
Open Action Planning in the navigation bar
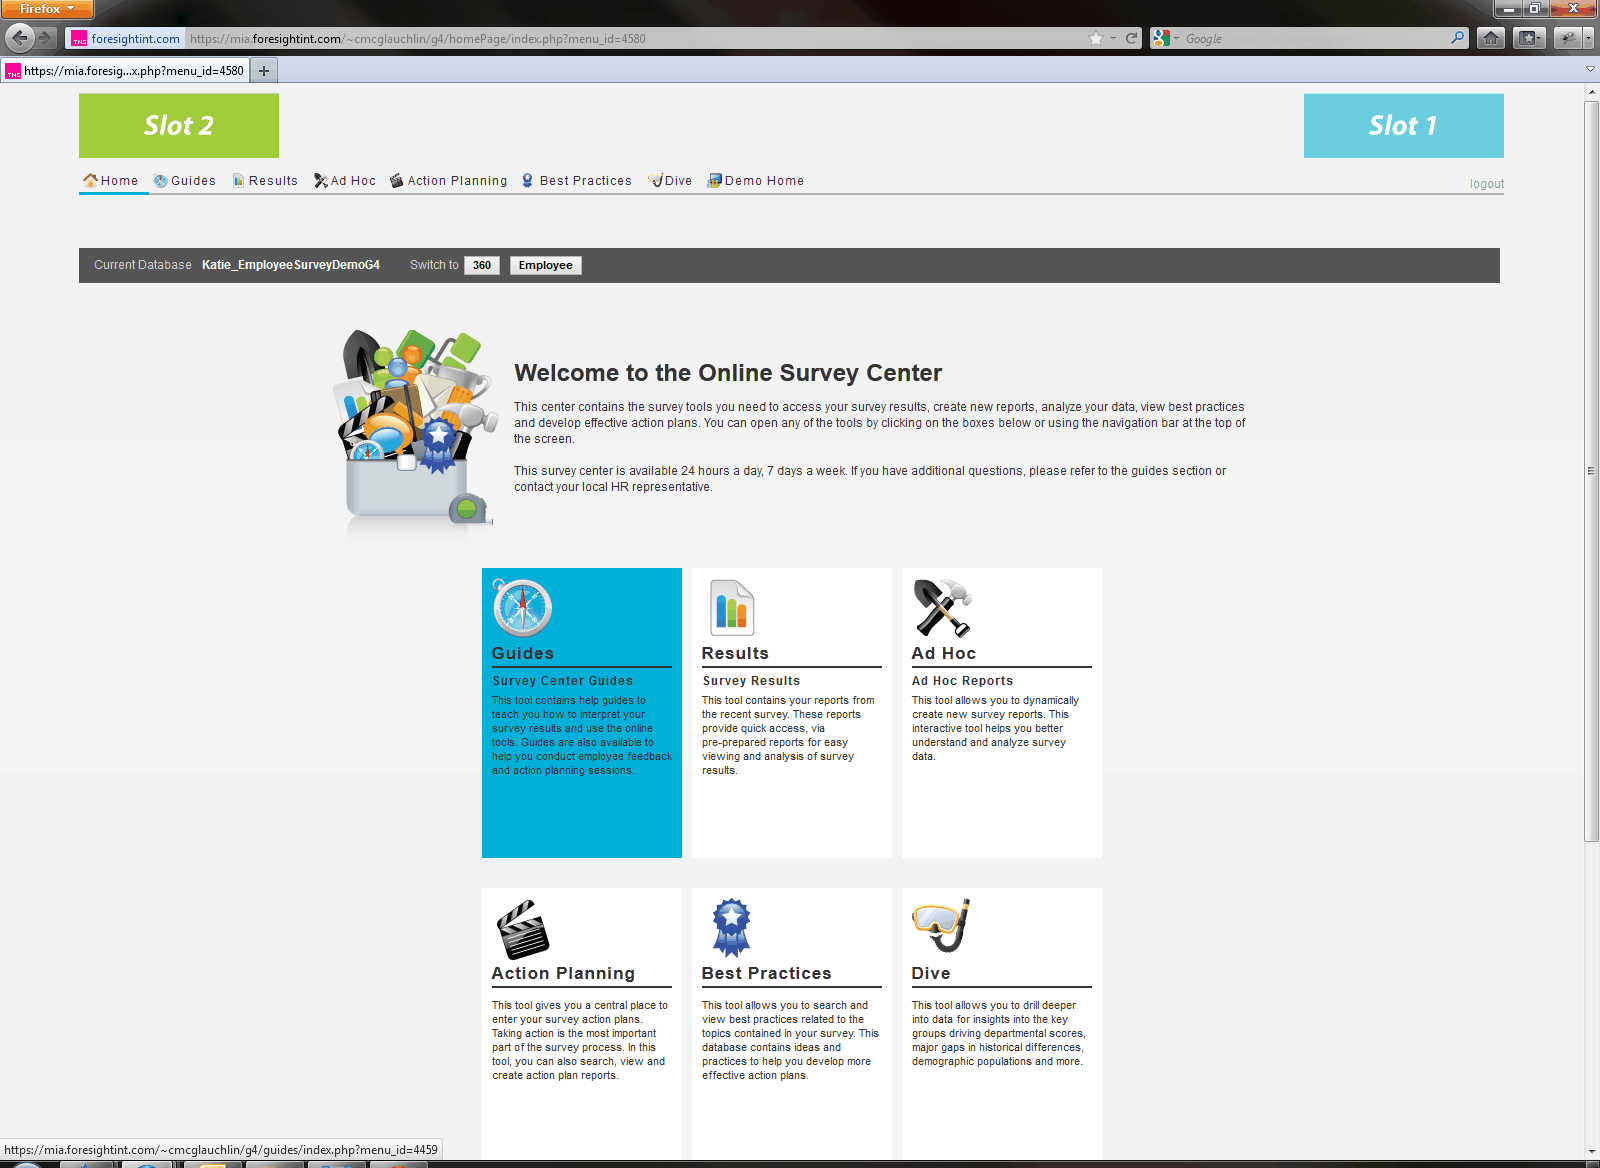pos(449,181)
